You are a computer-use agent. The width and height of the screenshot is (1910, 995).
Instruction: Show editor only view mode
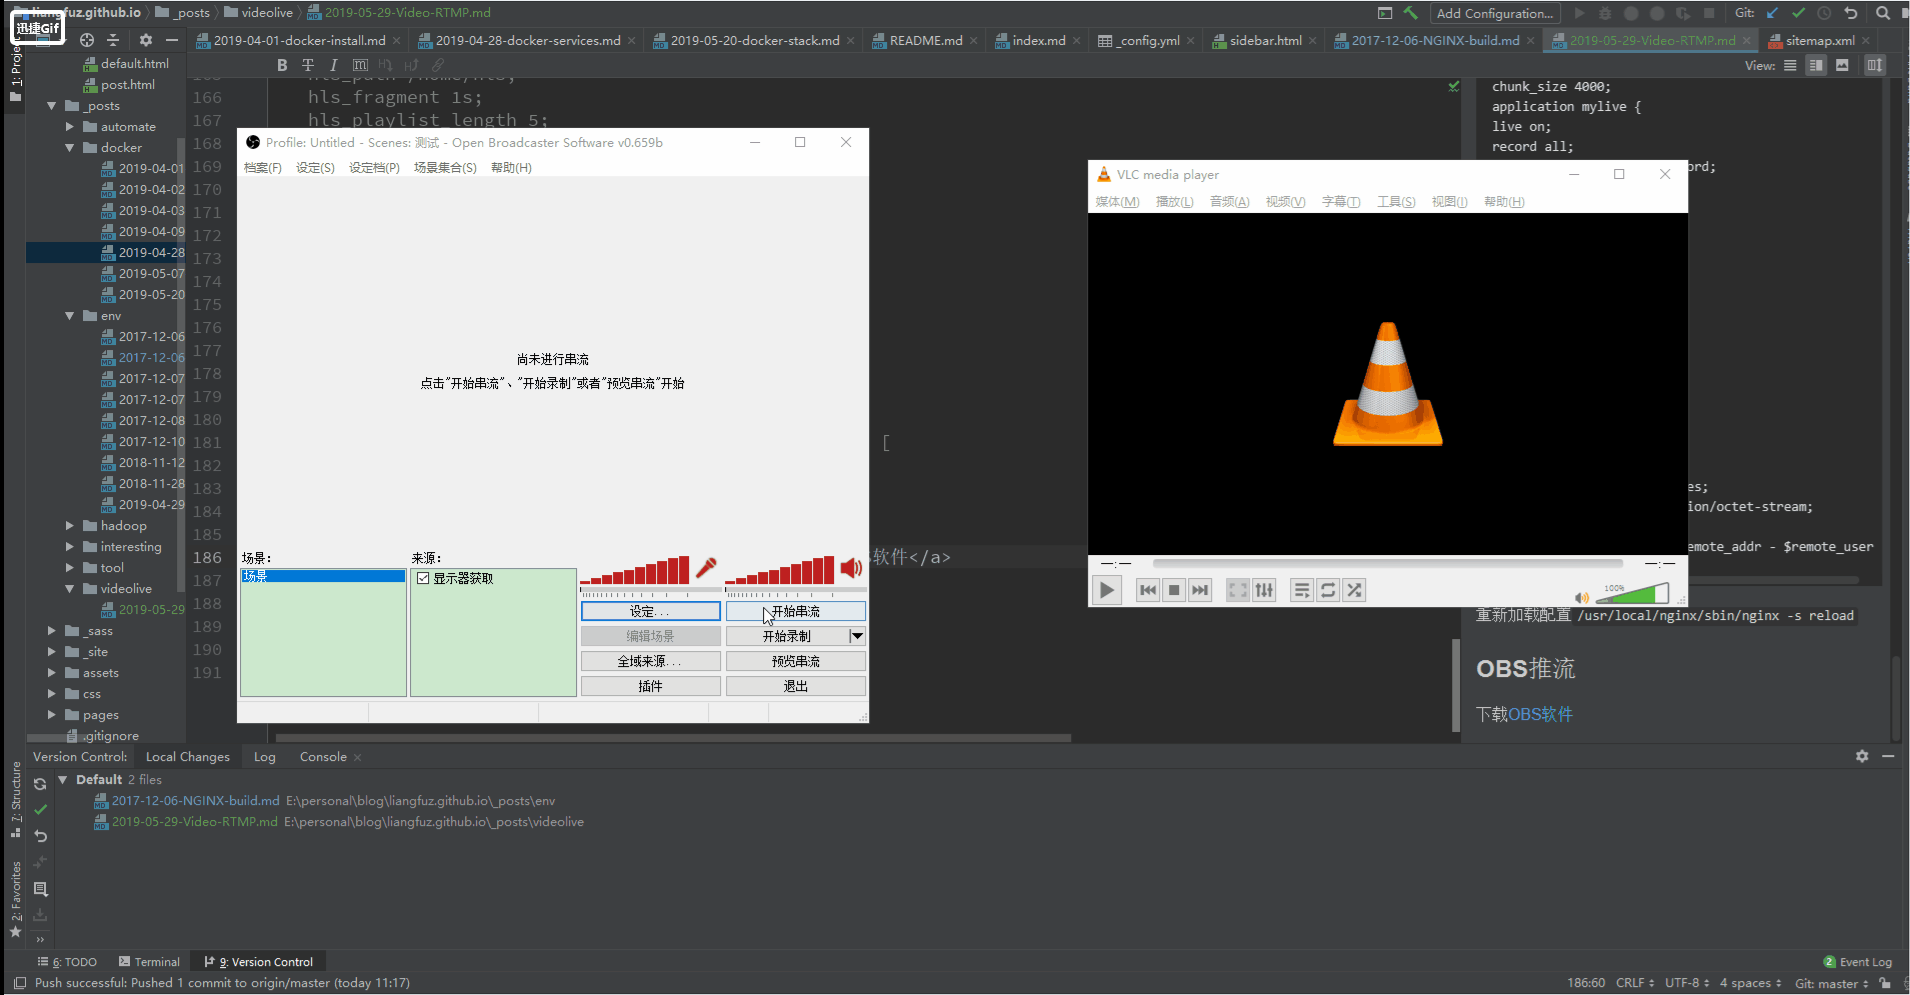[x=1790, y=65]
